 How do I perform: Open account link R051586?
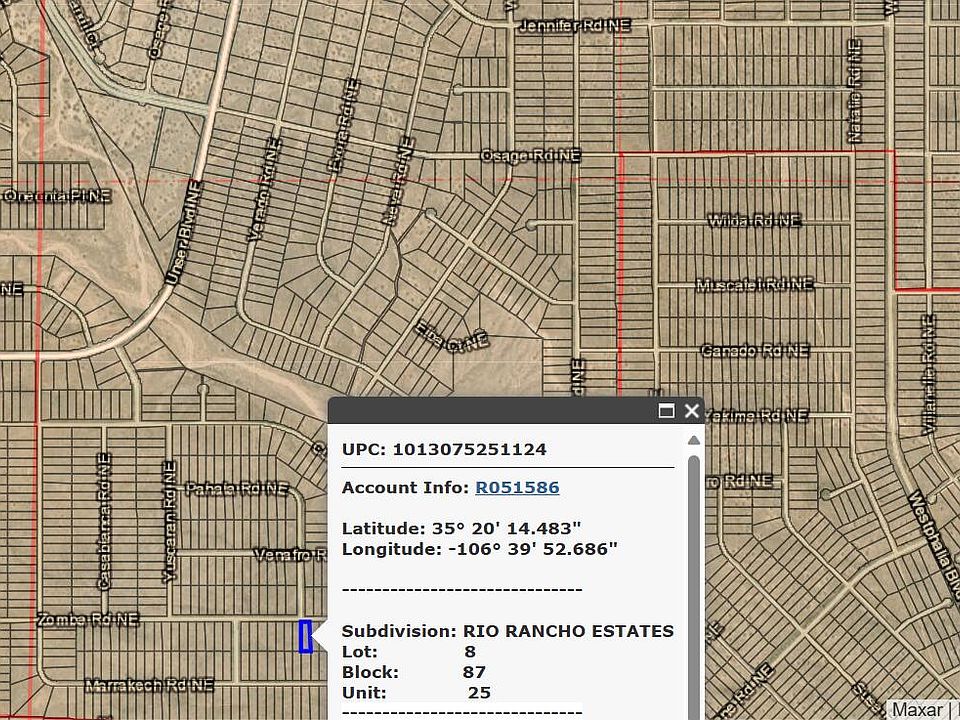(517, 487)
